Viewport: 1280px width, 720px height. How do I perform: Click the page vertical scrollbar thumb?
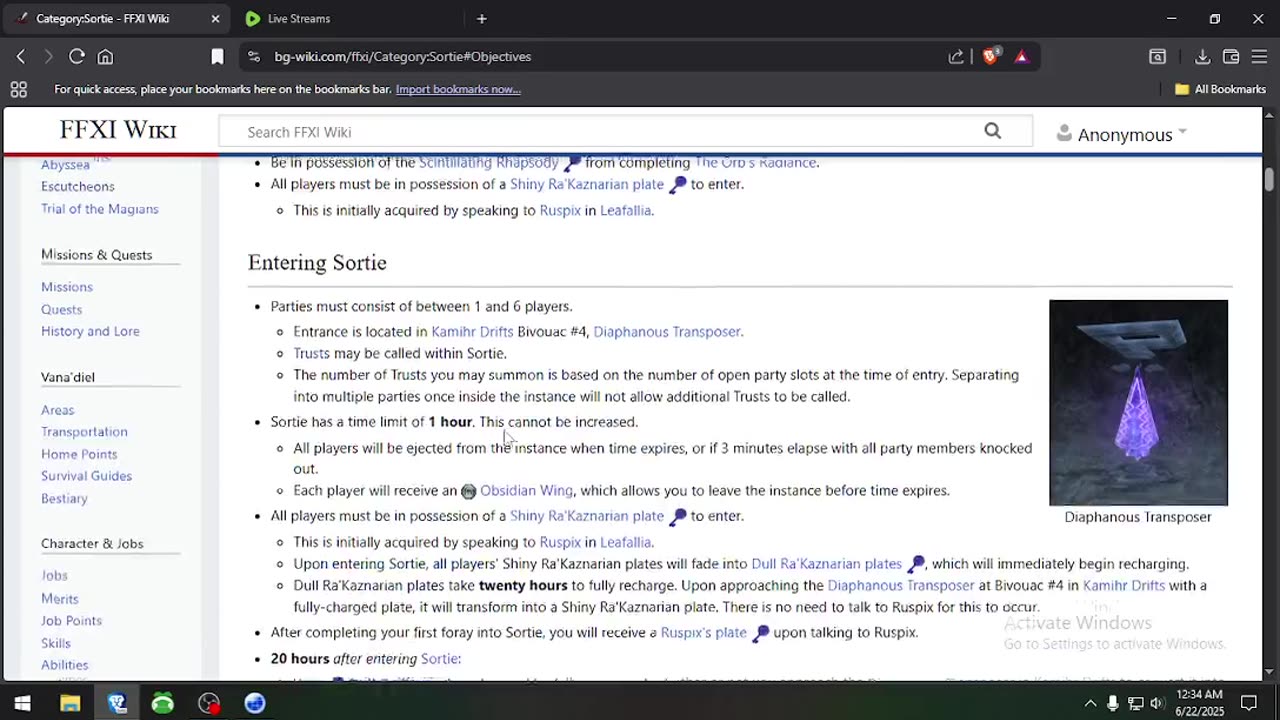tap(1269, 179)
